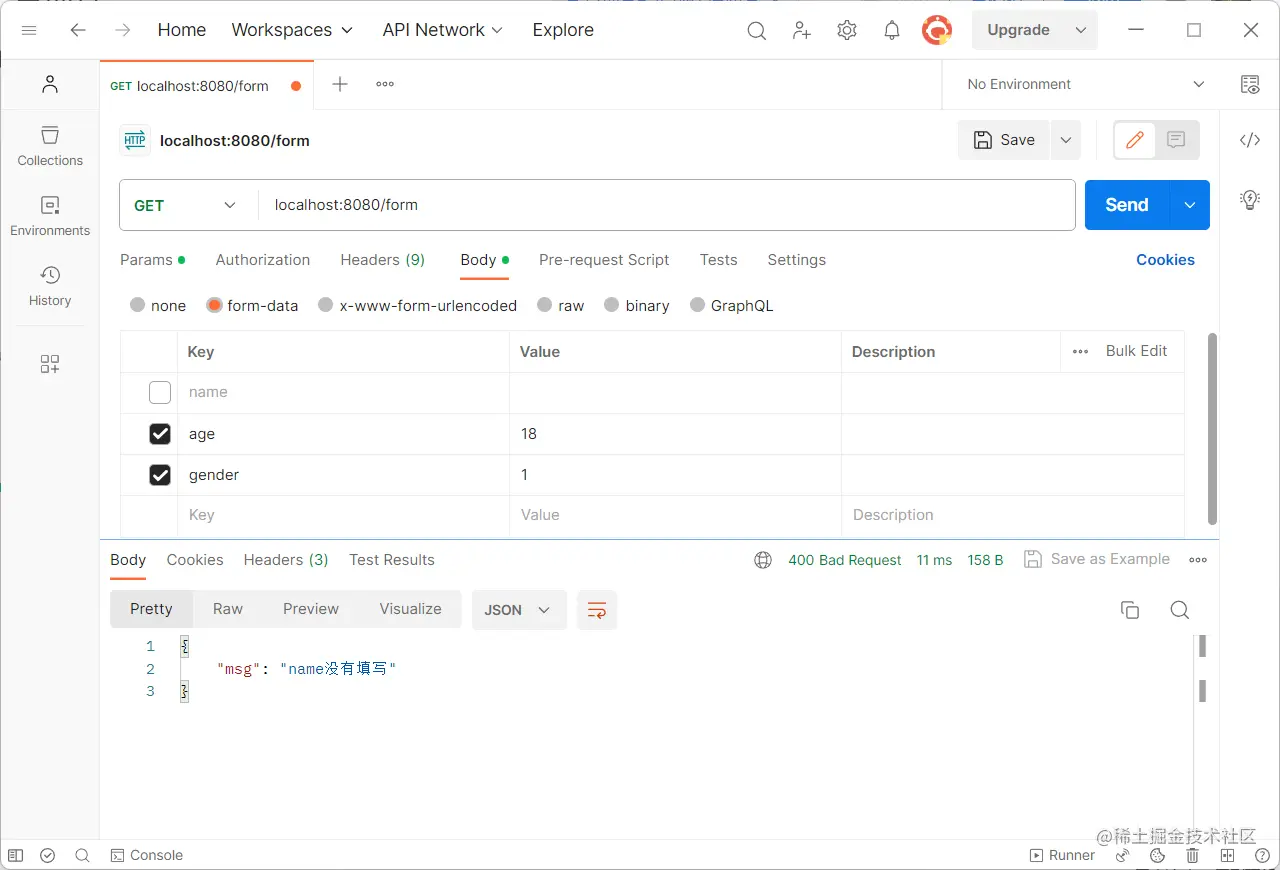Open the response options three-dots

1198,560
